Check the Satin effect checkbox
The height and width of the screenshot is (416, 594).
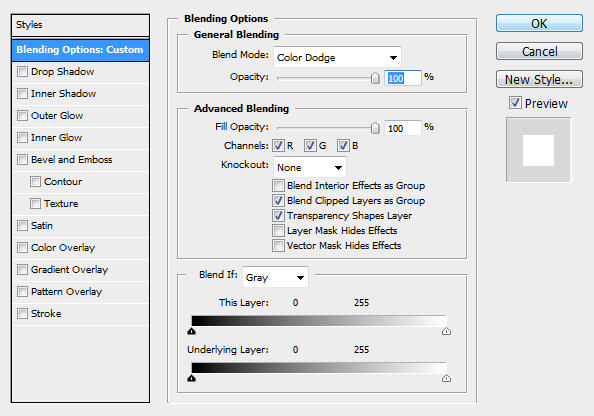coord(22,225)
